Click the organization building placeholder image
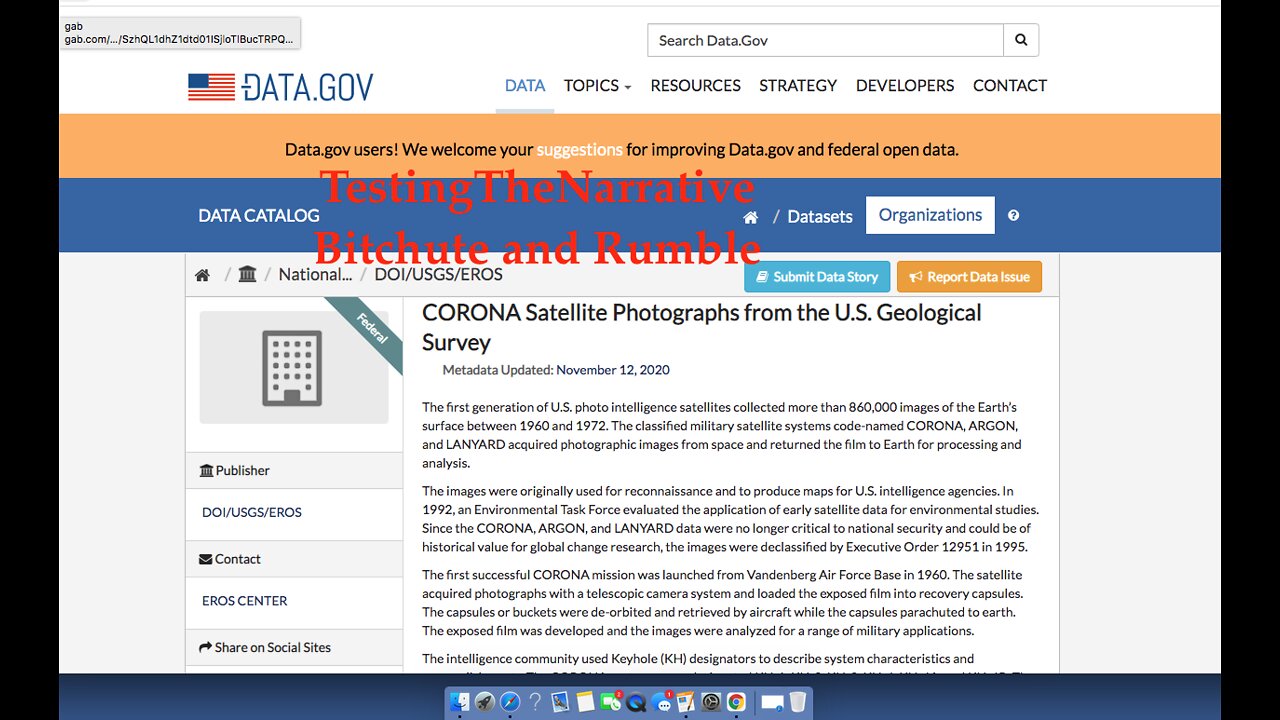 pos(294,367)
